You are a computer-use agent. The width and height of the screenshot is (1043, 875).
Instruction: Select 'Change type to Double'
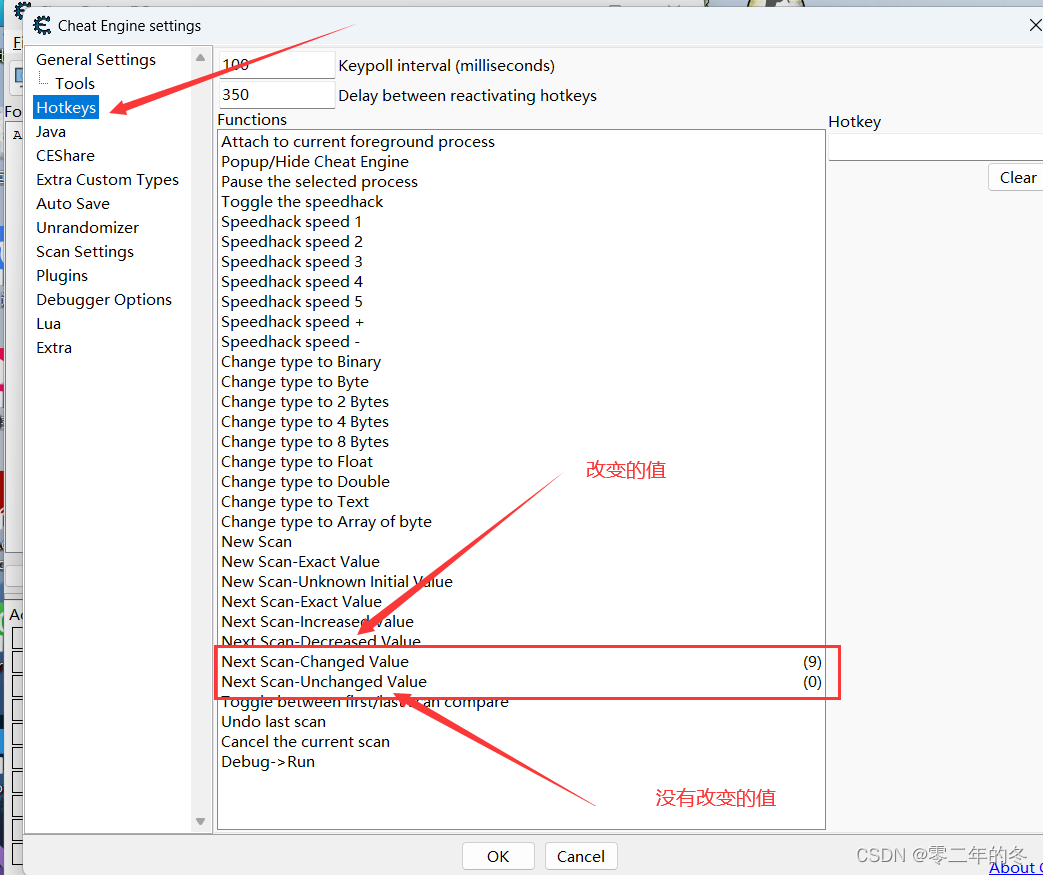click(x=521, y=481)
